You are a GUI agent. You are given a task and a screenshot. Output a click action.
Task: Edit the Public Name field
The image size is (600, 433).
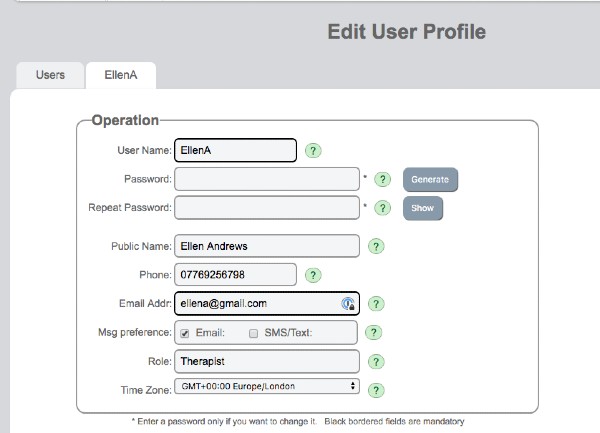coord(267,246)
